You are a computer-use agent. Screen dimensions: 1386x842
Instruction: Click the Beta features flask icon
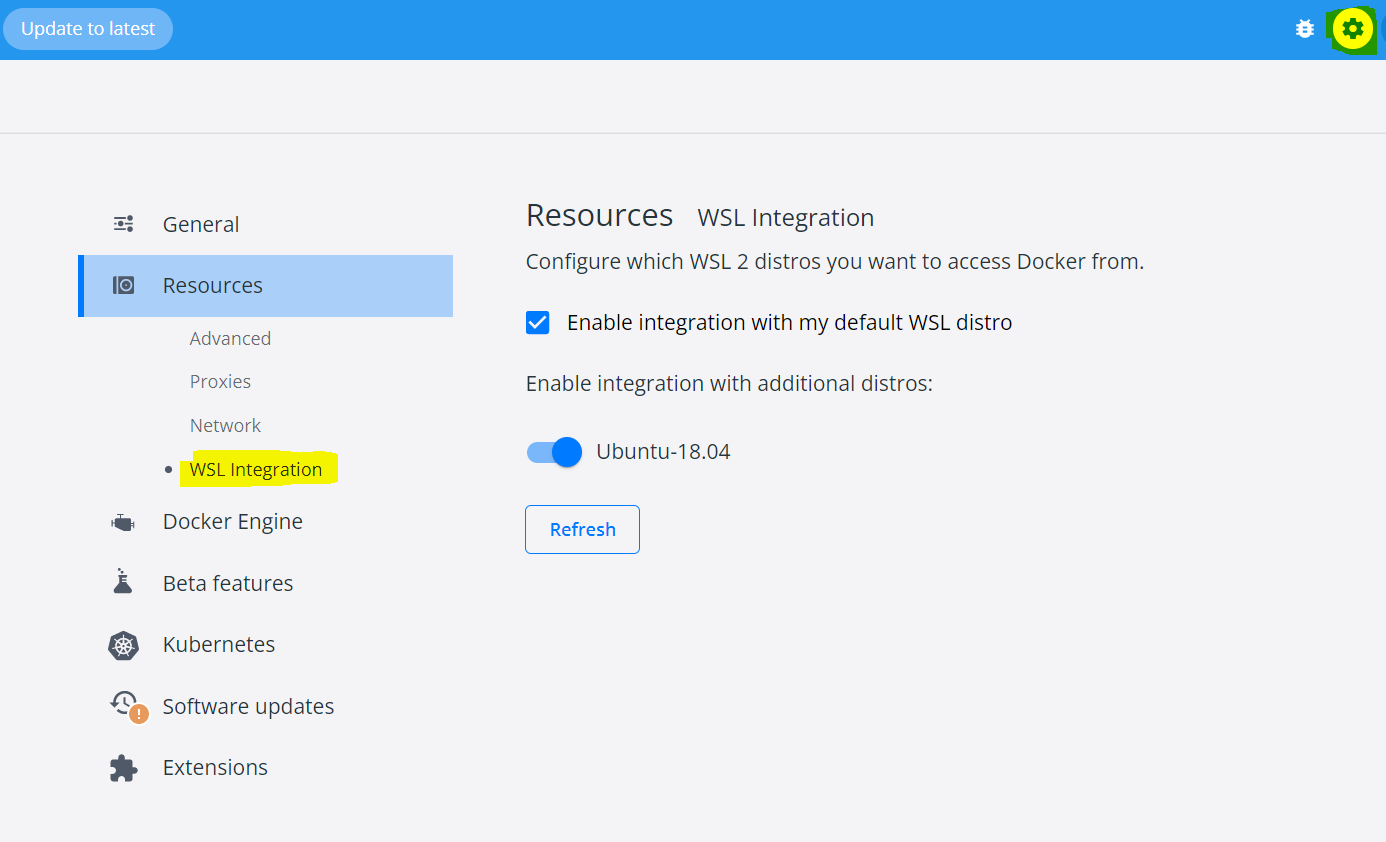pyautogui.click(x=123, y=582)
